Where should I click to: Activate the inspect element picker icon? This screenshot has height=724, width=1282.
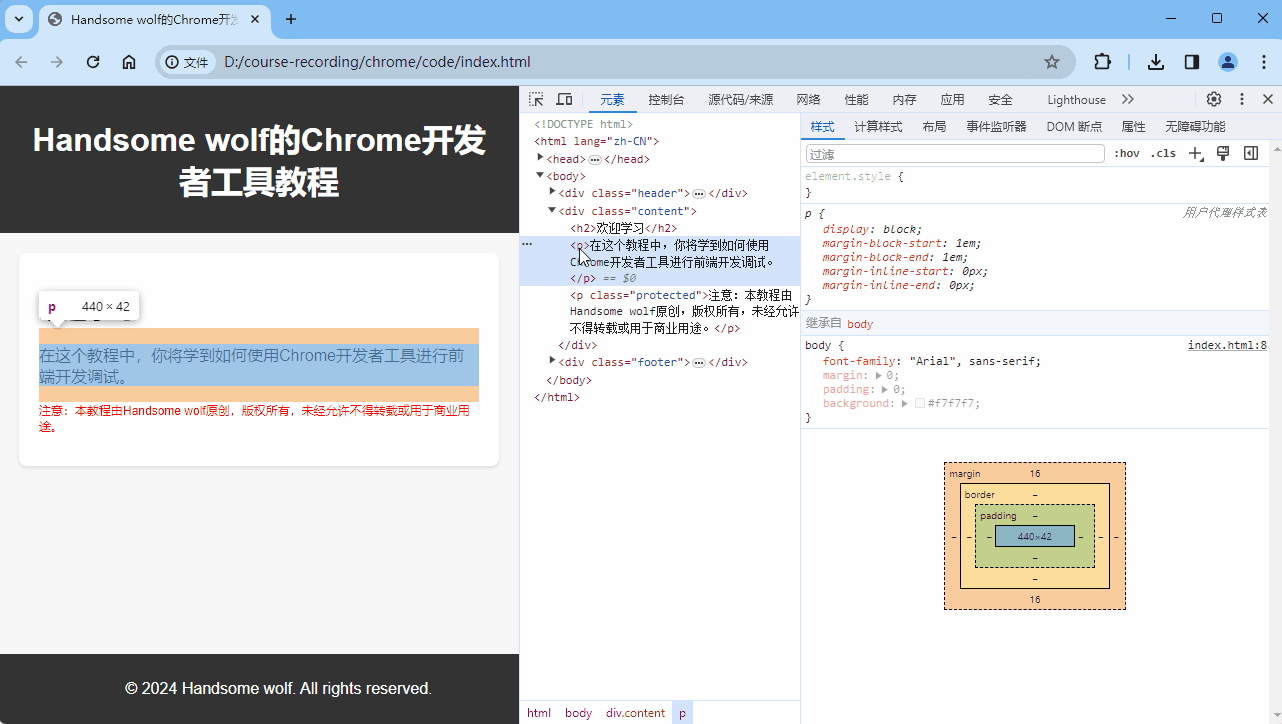(537, 99)
